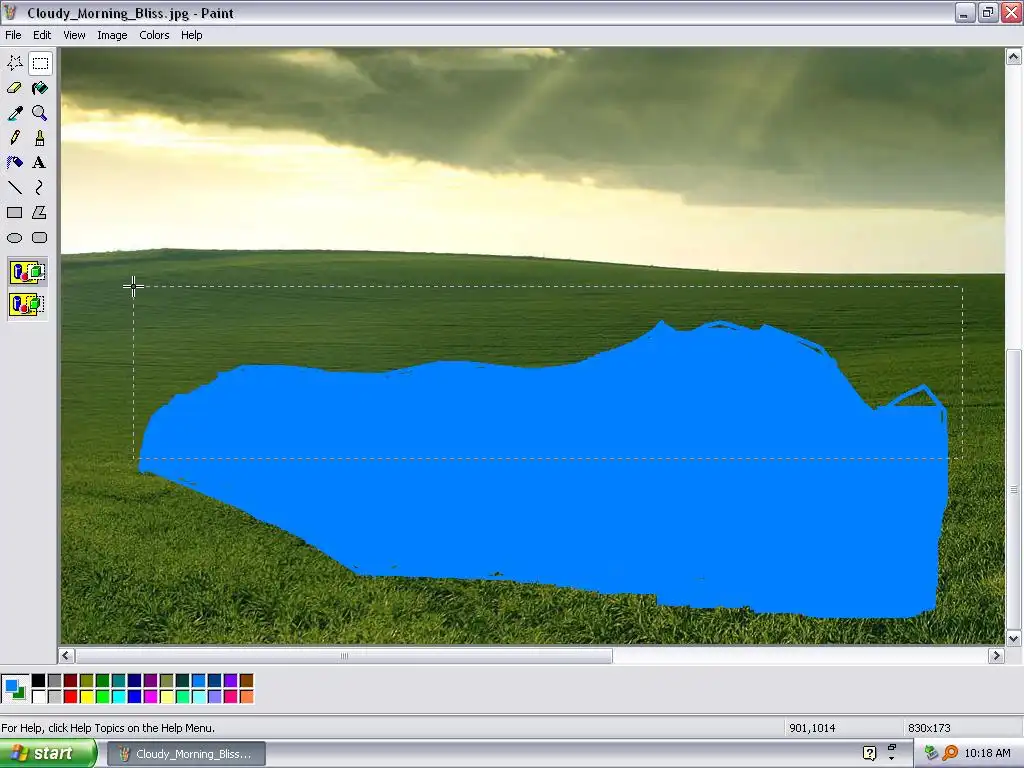The height and width of the screenshot is (768, 1024).
Task: Click the orange magnifier tray icon
Action: coord(950,753)
